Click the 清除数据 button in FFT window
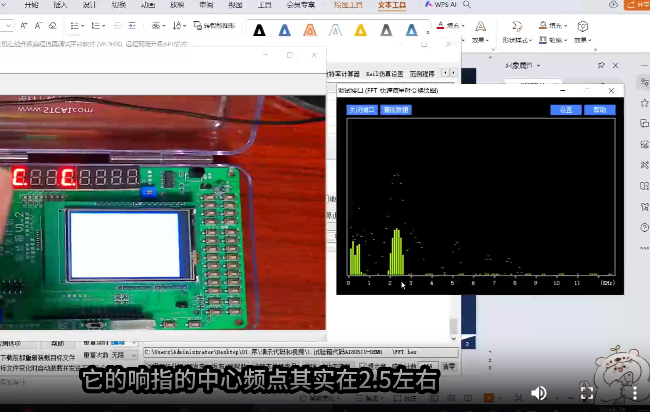 tap(396, 110)
